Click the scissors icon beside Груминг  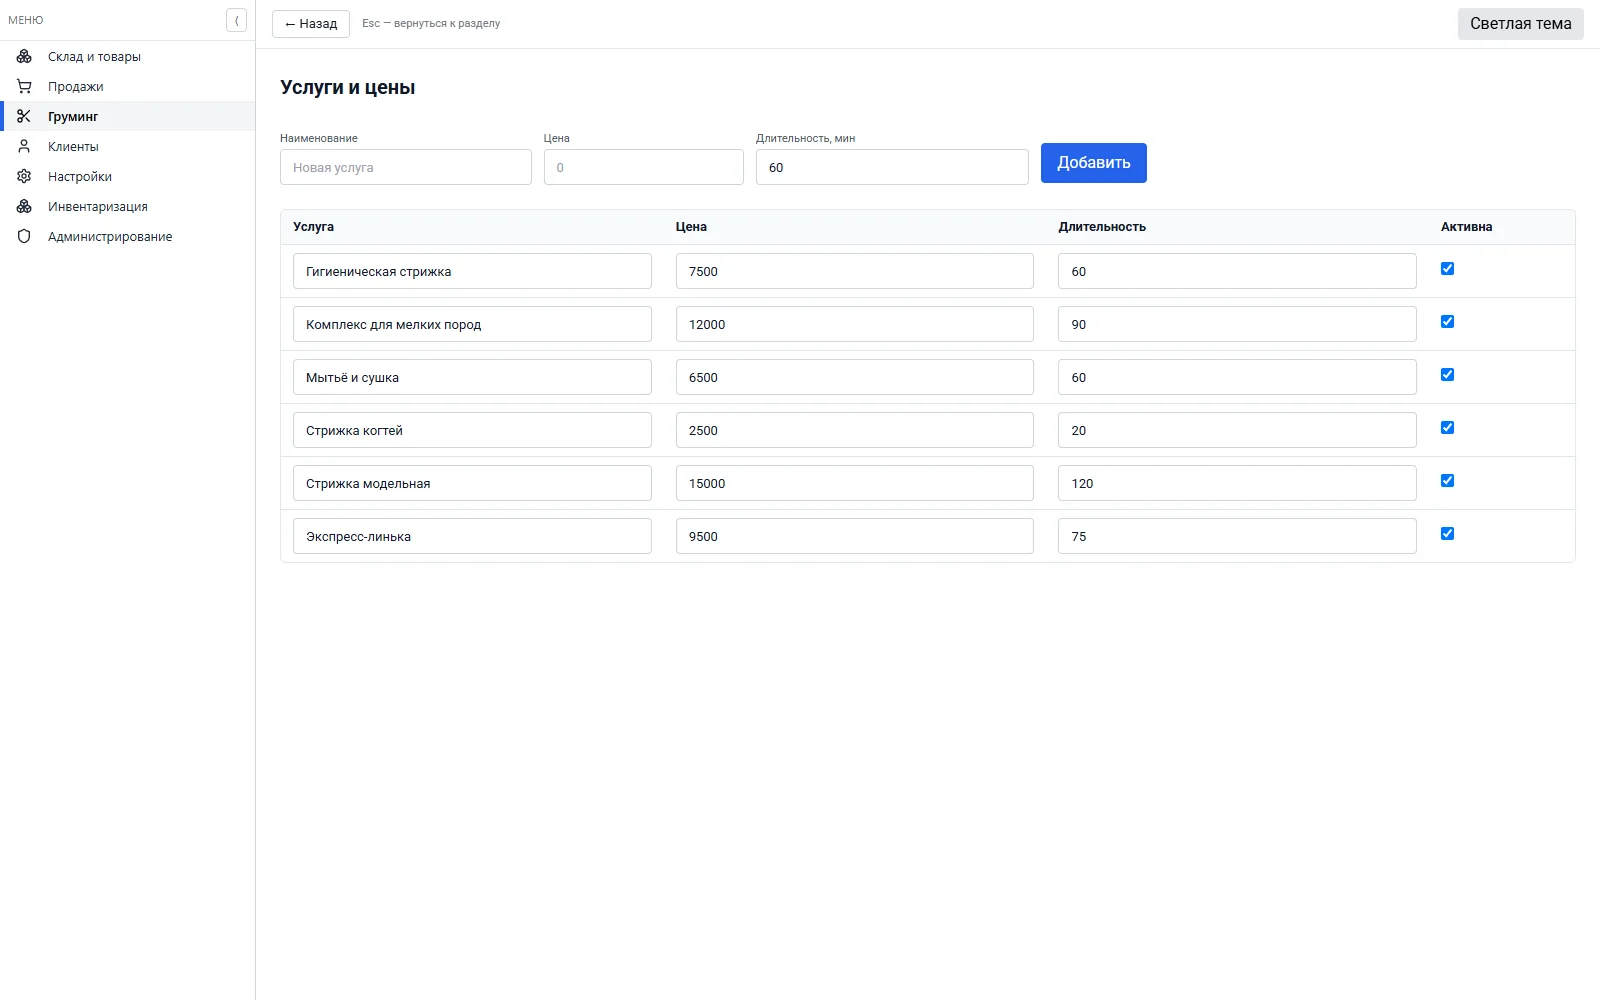pyautogui.click(x=24, y=116)
